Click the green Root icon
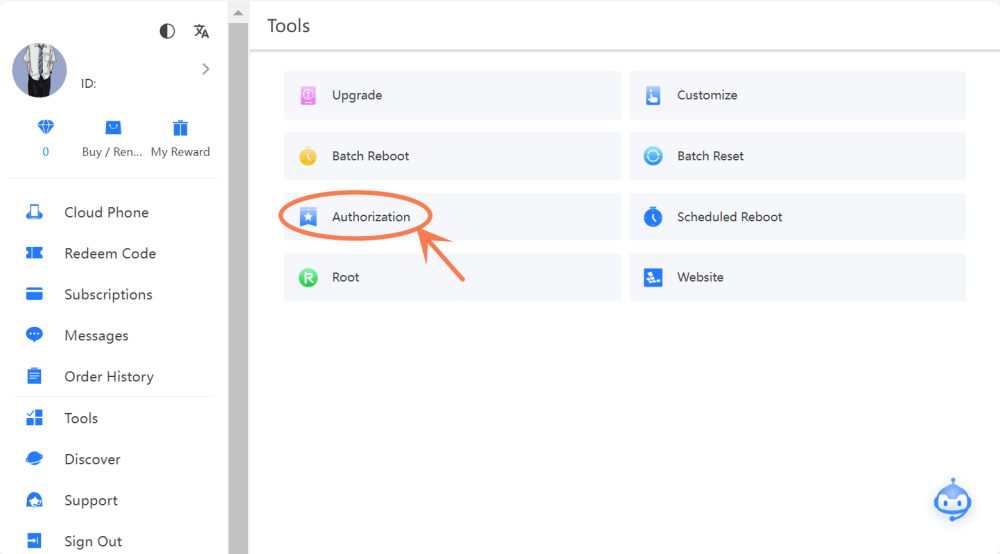This screenshot has width=1000, height=554. tap(309, 277)
